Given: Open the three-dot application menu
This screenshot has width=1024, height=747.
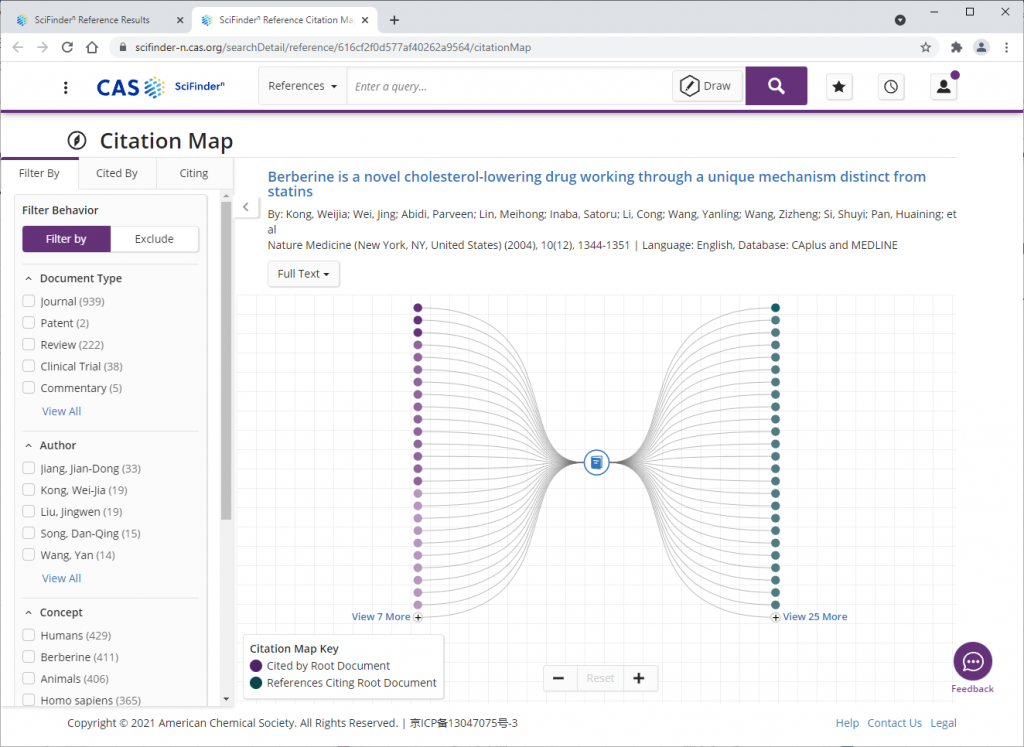Looking at the screenshot, I should click(x=65, y=87).
